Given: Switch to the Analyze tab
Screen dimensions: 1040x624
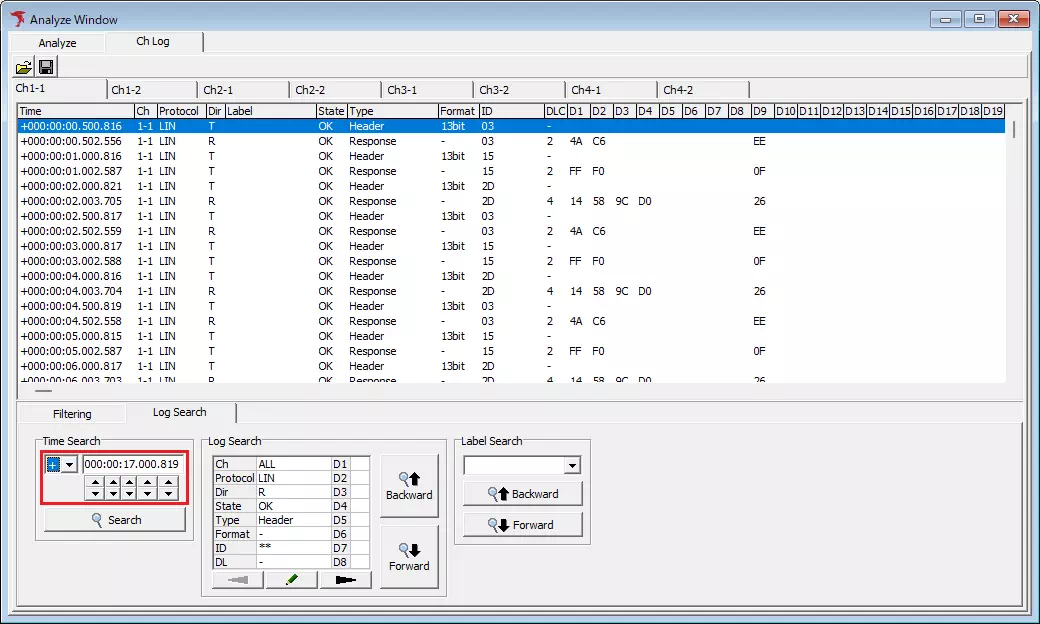Looking at the screenshot, I should [x=57, y=42].
